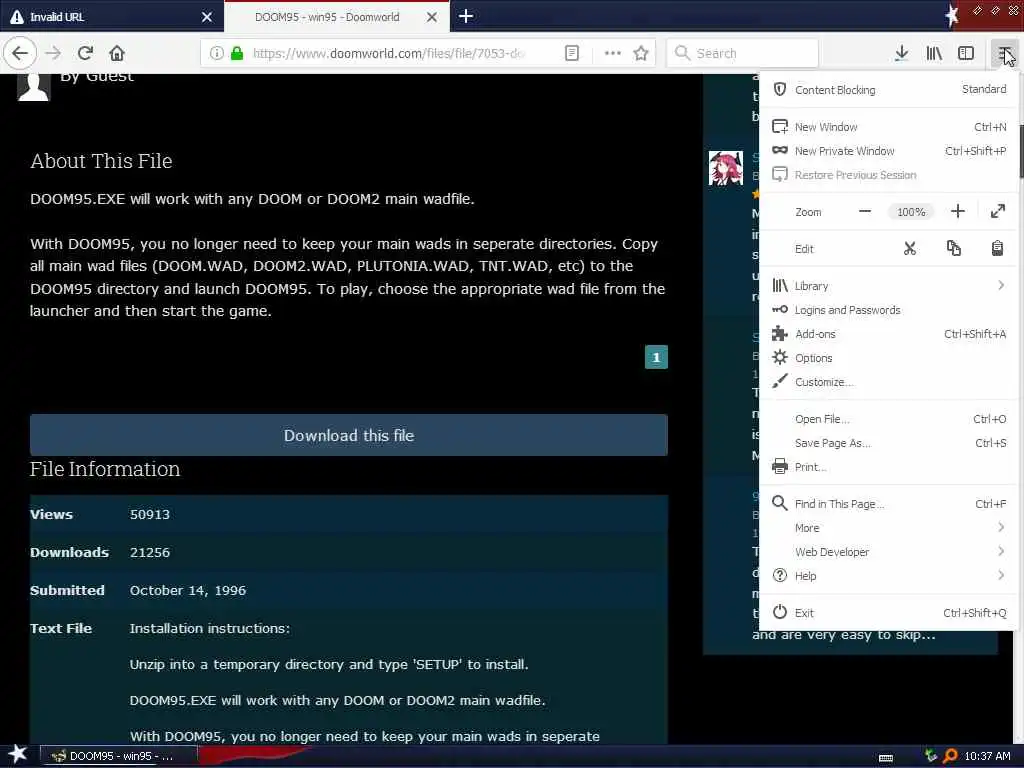This screenshot has width=1024, height=768.
Task: Open Logins and Passwords
Action: pyautogui.click(x=889, y=310)
